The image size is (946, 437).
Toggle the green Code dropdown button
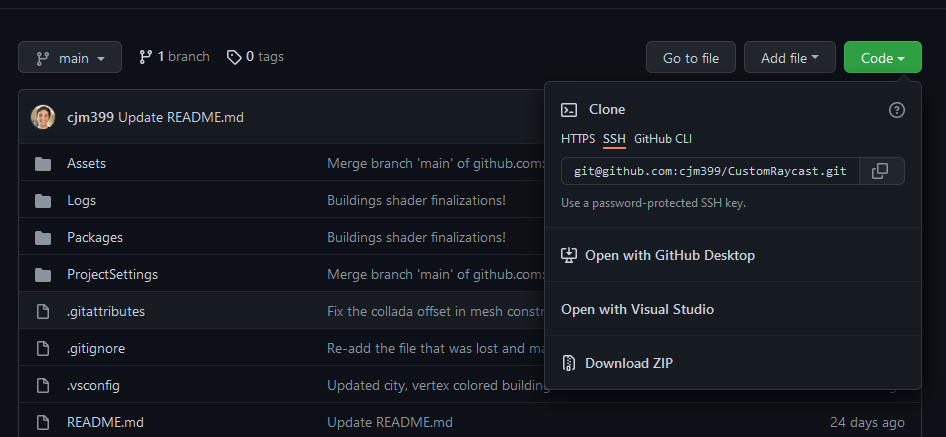click(x=883, y=57)
